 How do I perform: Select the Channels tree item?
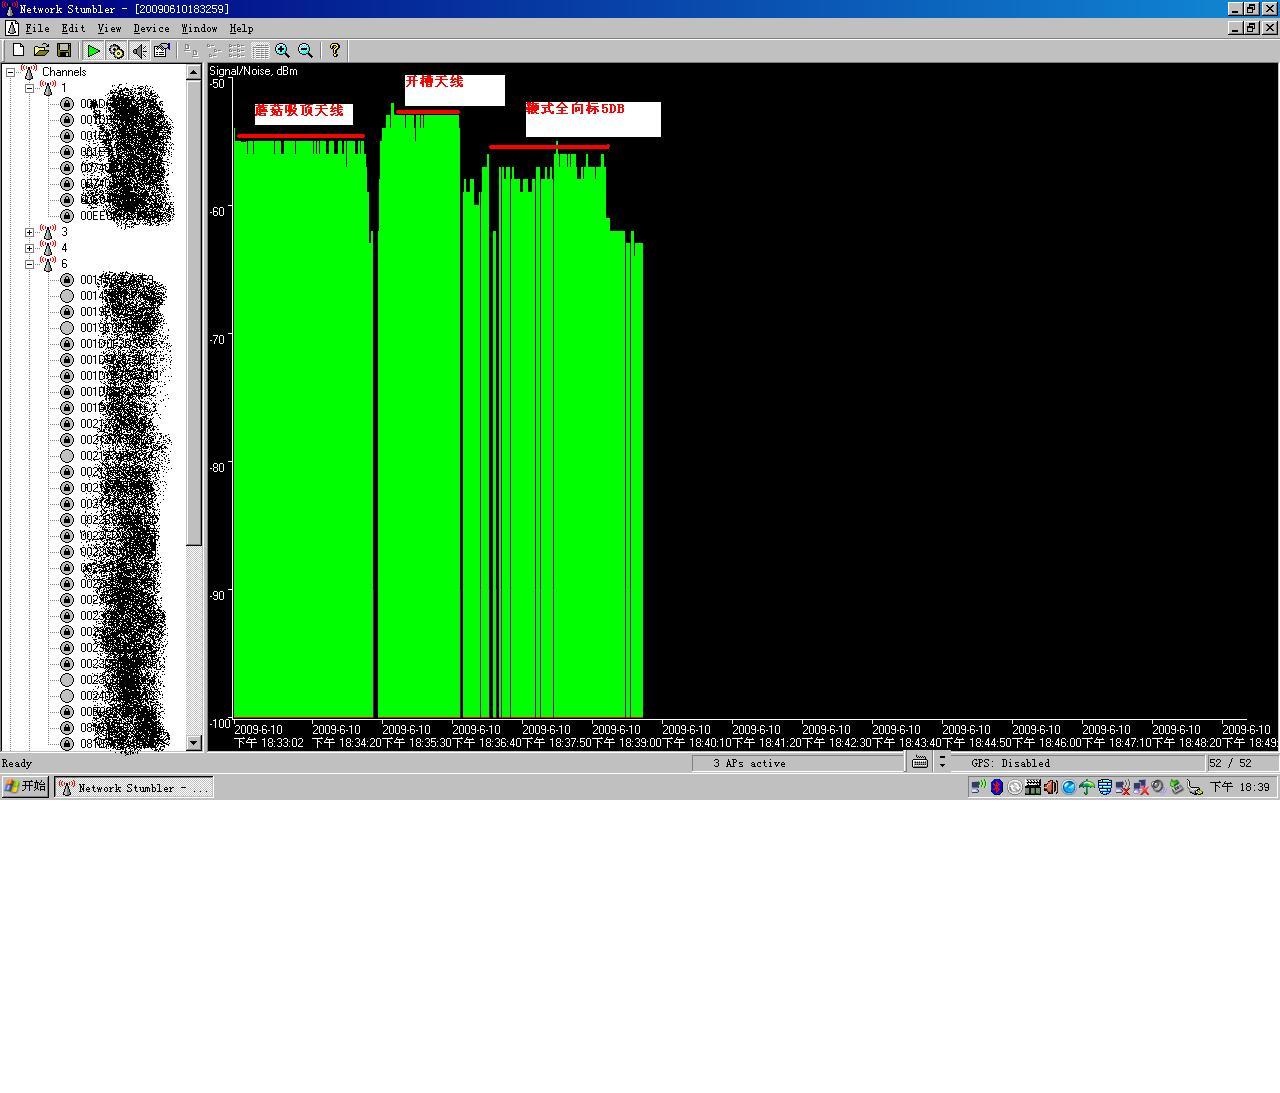tap(64, 72)
